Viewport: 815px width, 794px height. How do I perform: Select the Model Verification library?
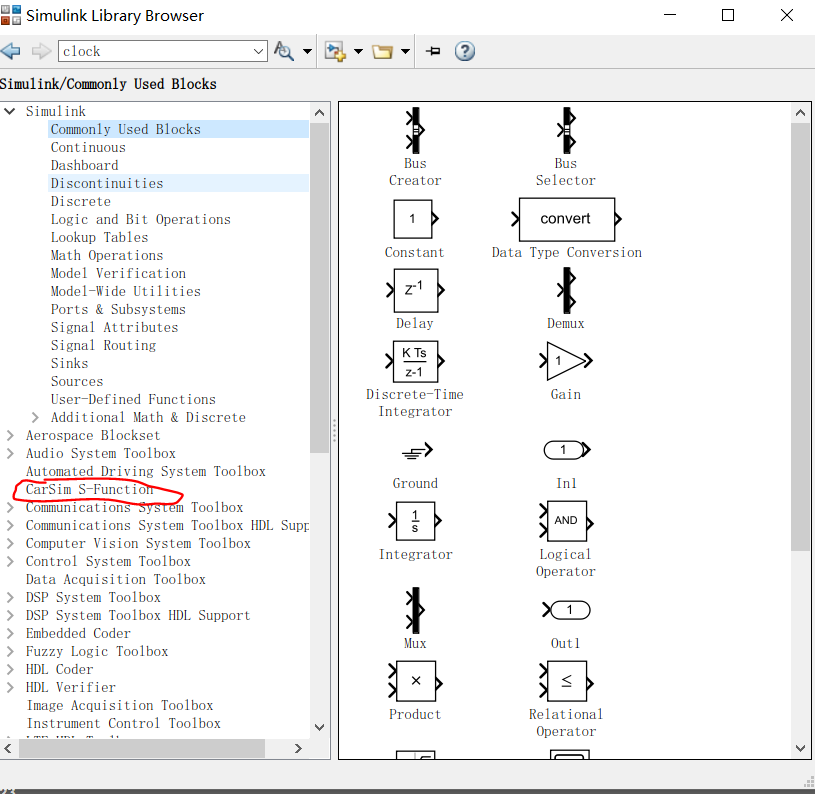118,273
